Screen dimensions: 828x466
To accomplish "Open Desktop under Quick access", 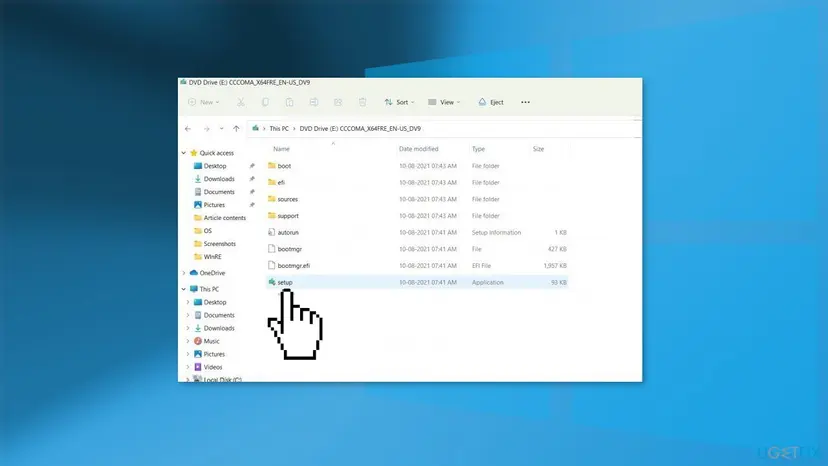I will [x=215, y=166].
